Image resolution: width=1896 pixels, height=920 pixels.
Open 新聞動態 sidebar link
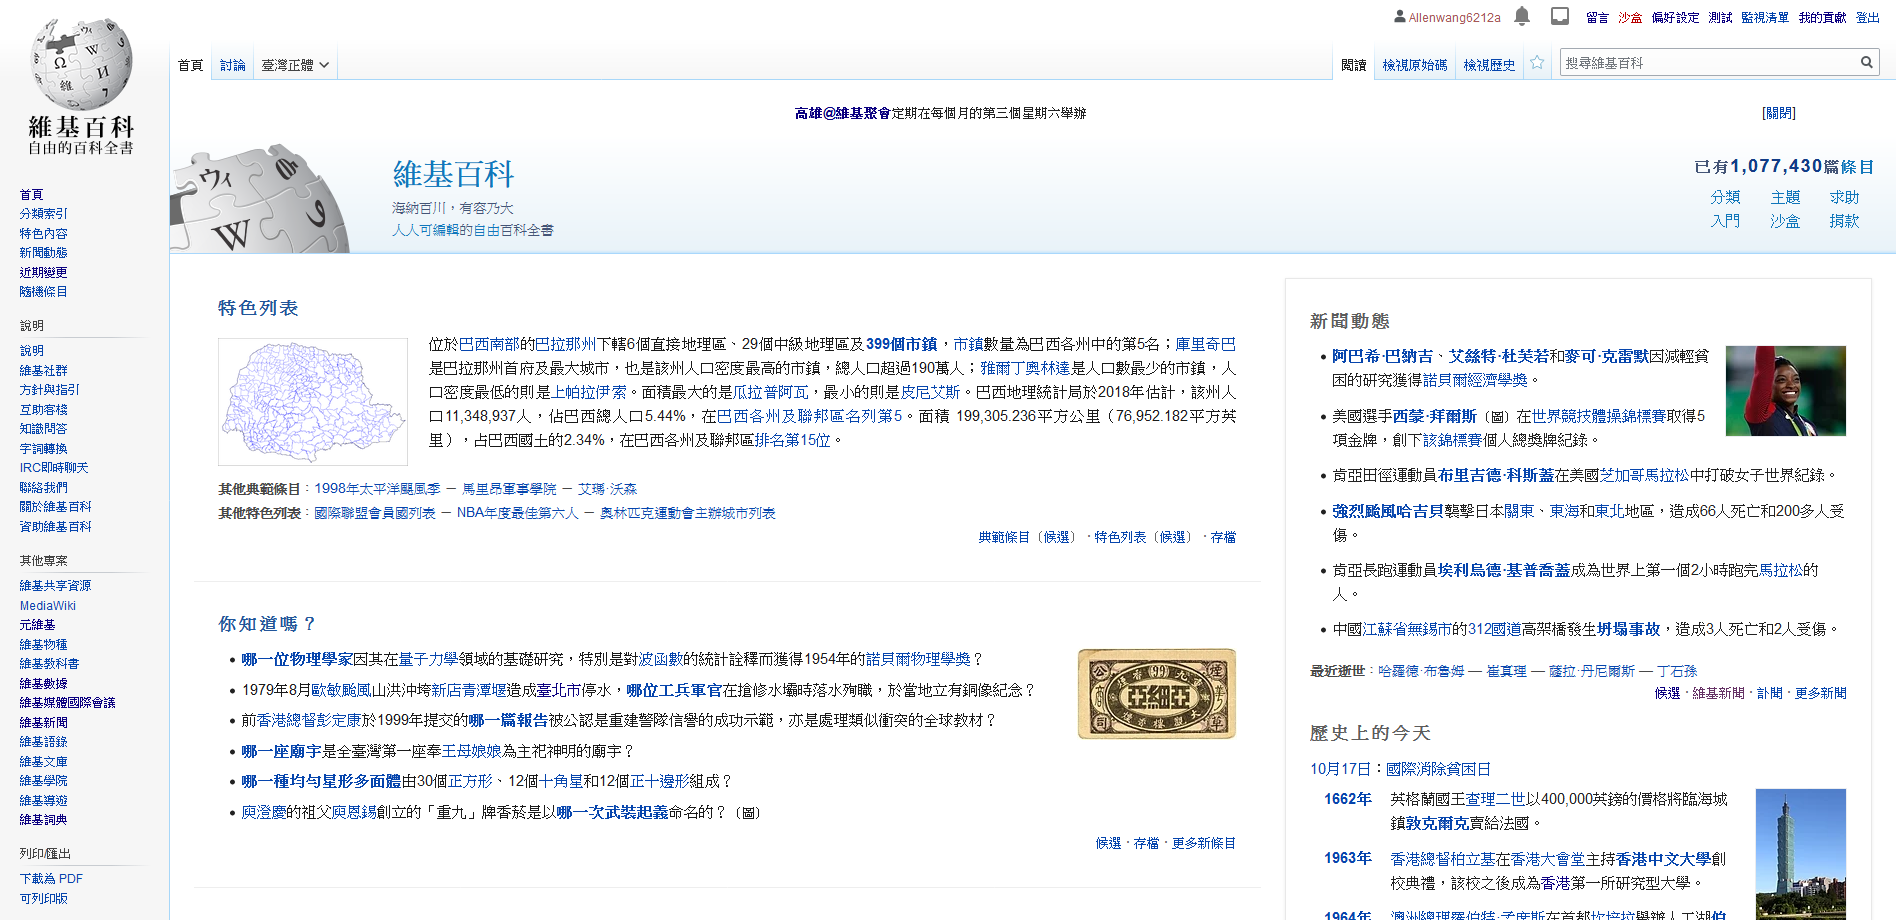point(44,253)
